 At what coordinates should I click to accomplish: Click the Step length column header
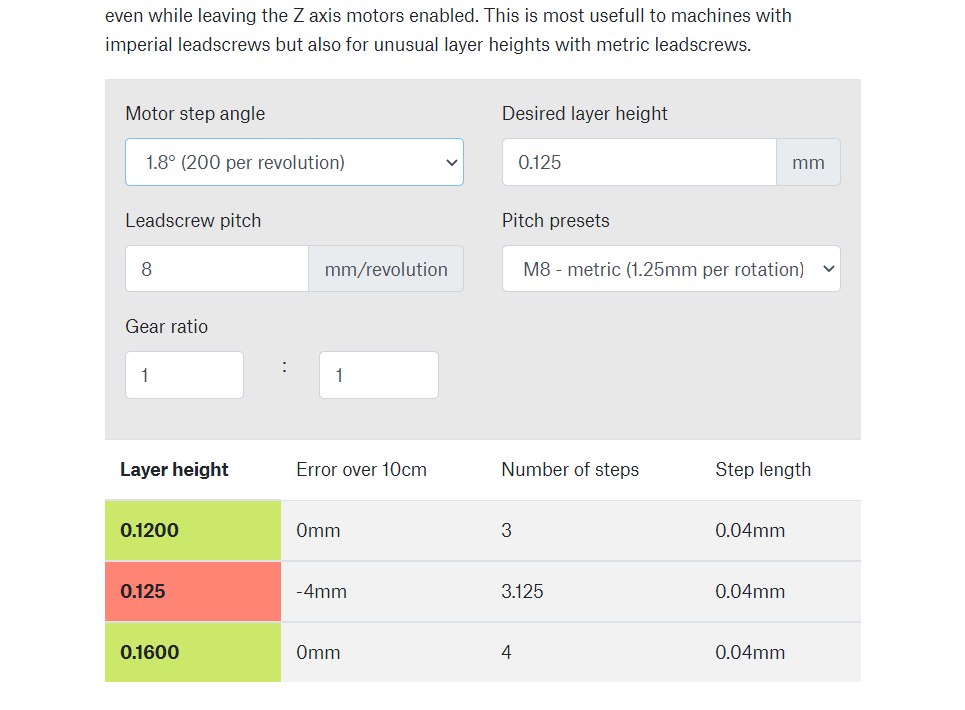763,469
